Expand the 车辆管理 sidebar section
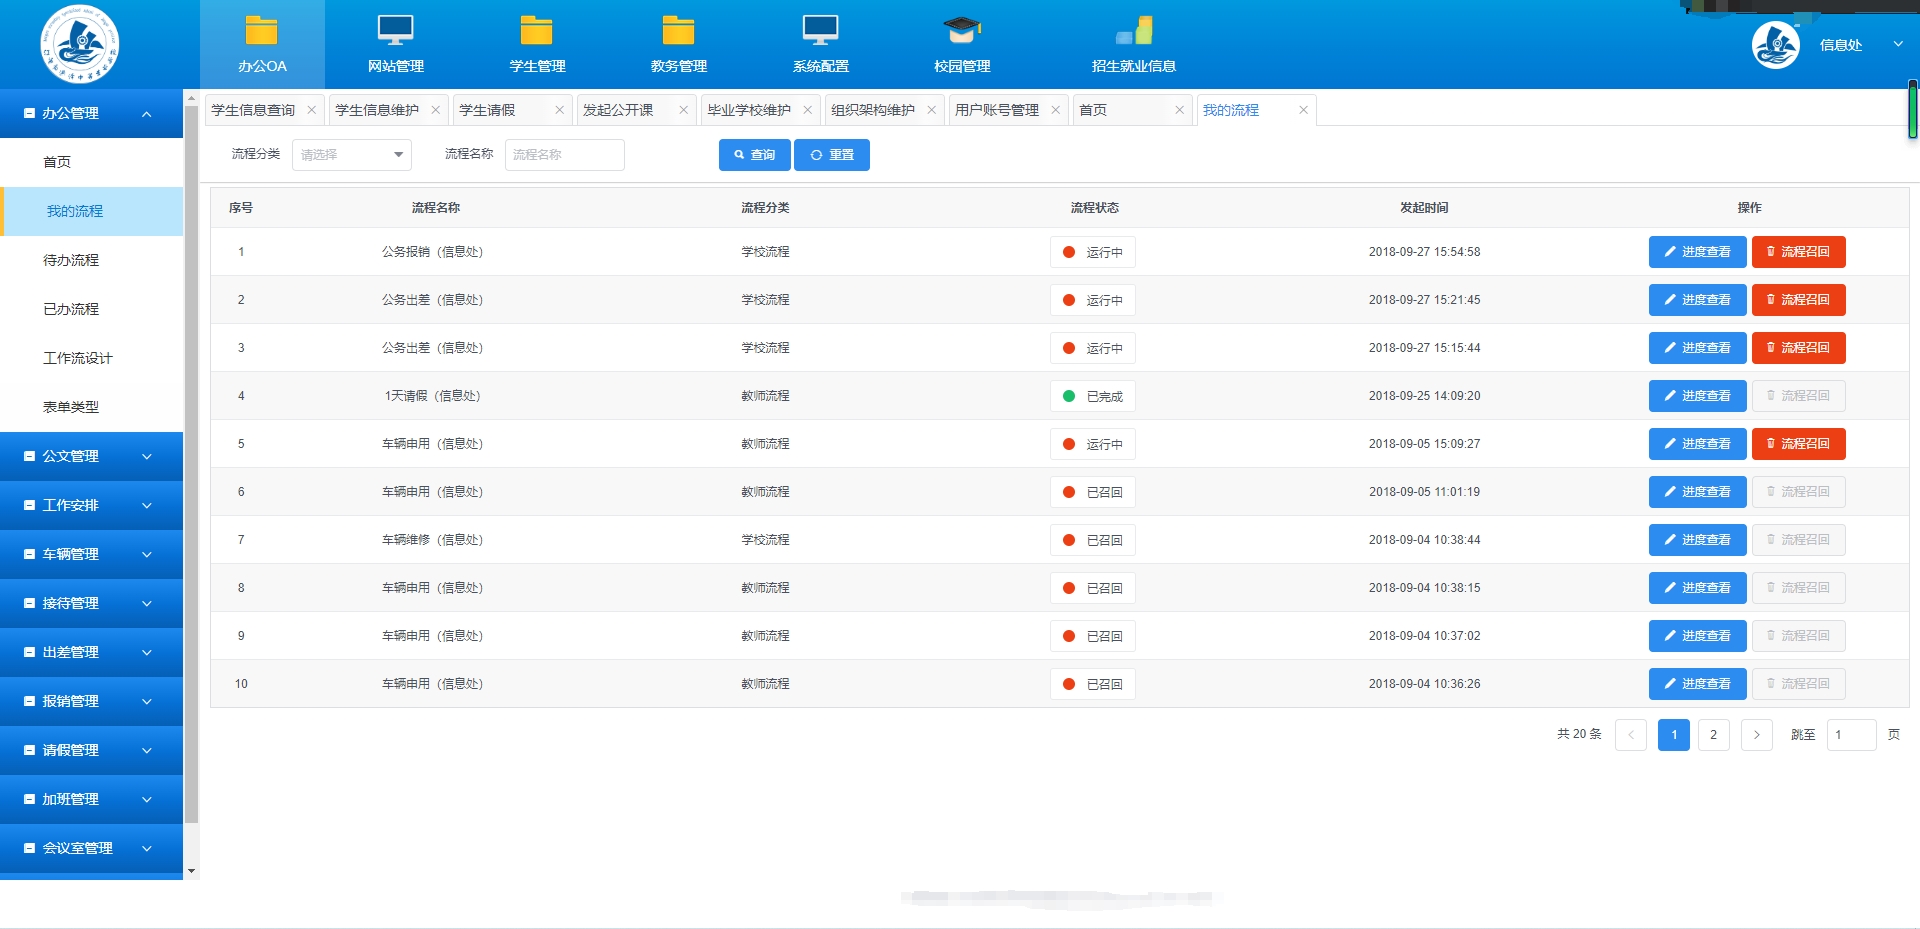This screenshot has height=929, width=1920. point(91,554)
